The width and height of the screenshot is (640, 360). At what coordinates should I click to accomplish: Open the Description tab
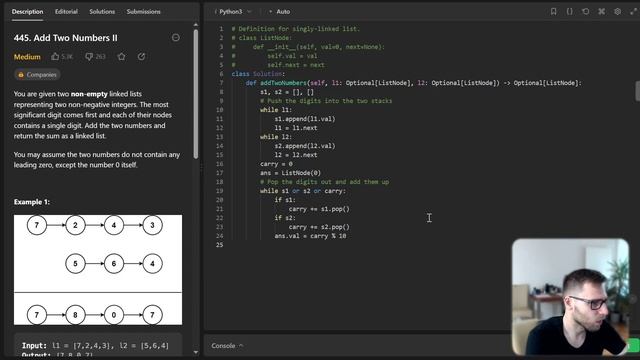pos(27,11)
